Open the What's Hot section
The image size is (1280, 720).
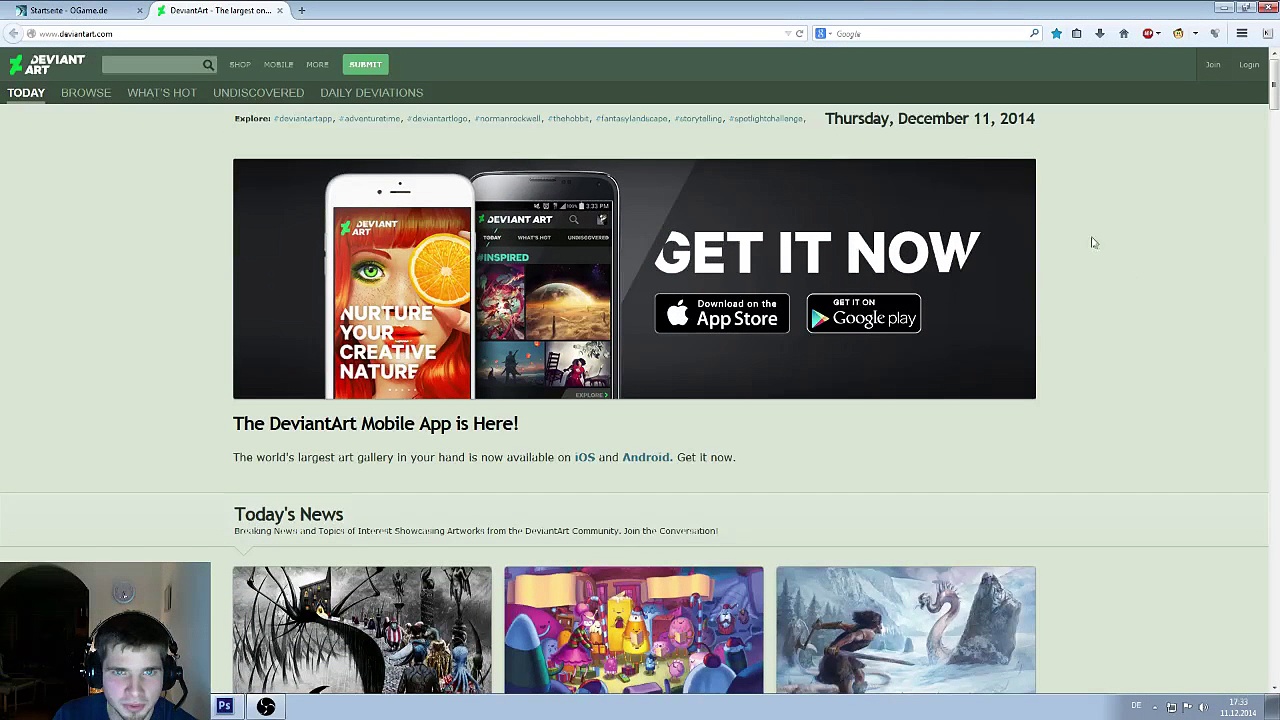(x=161, y=93)
